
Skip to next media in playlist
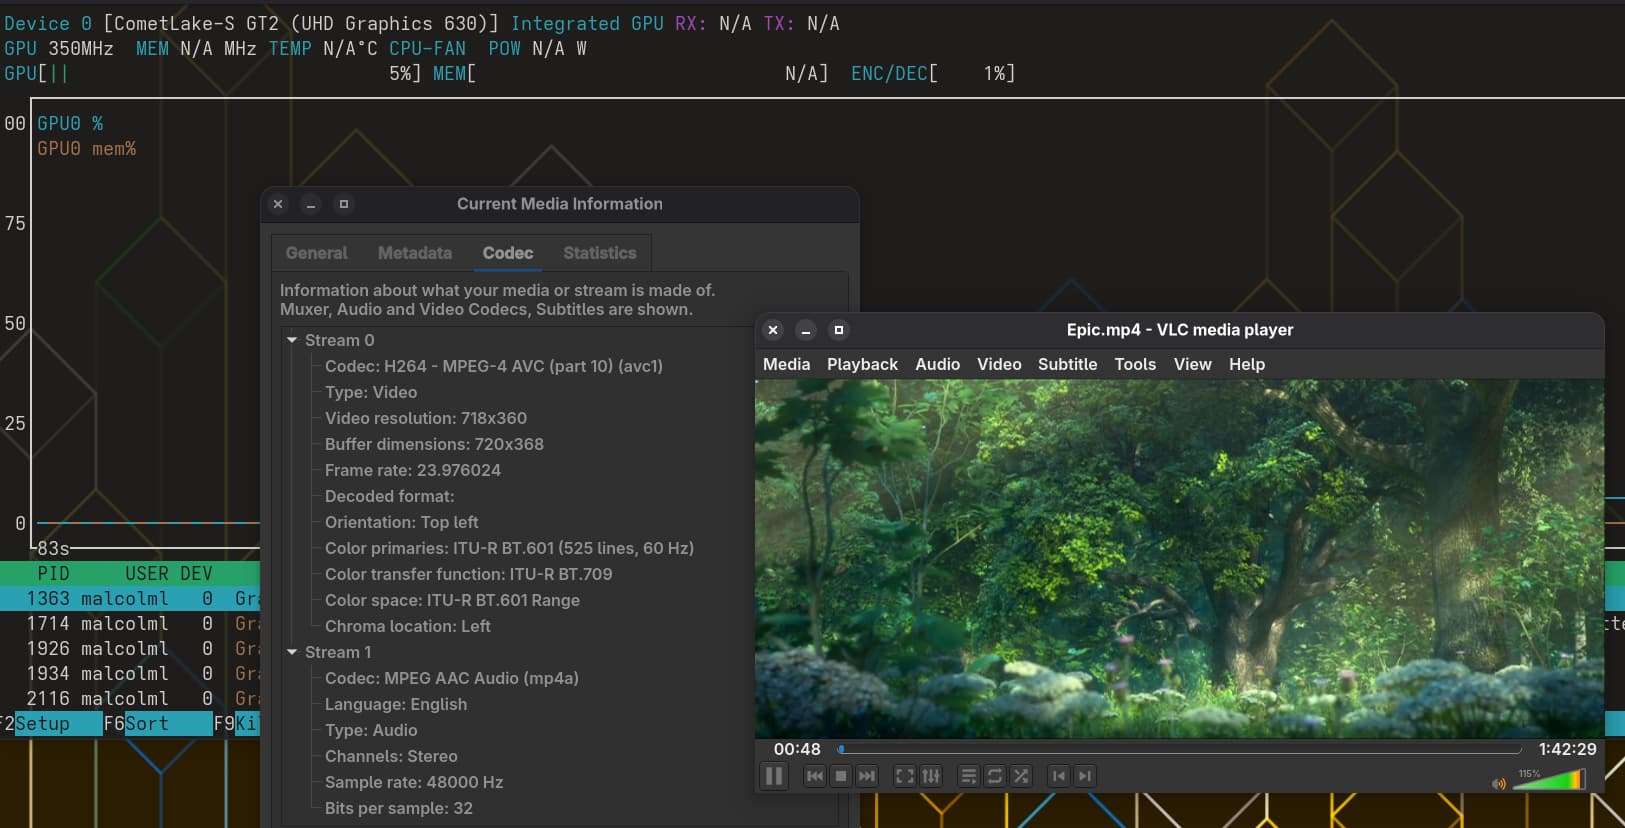pyautogui.click(x=867, y=776)
